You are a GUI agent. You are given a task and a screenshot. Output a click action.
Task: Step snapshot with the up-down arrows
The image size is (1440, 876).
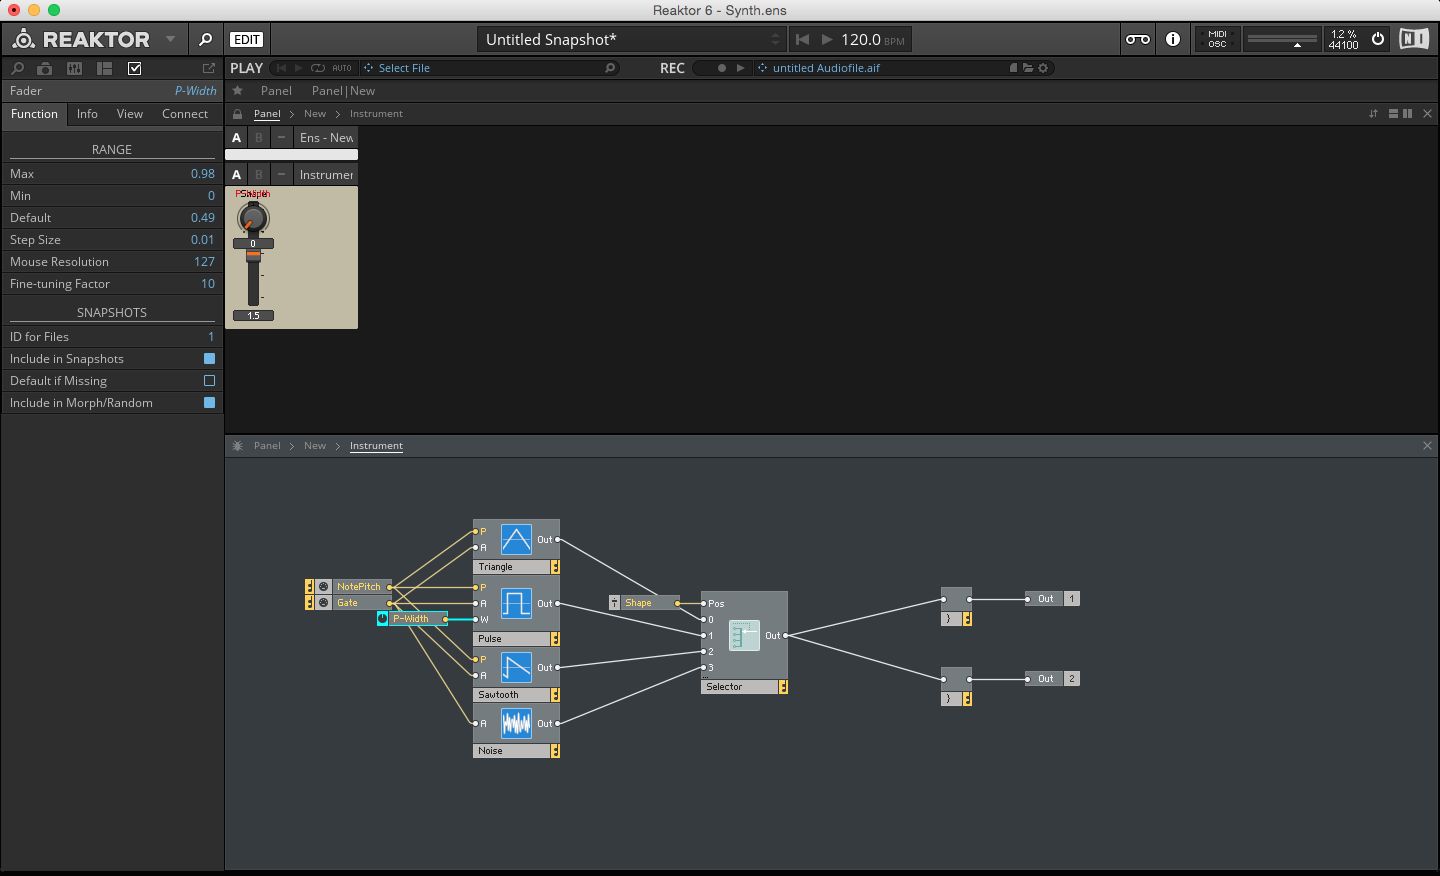pos(775,40)
